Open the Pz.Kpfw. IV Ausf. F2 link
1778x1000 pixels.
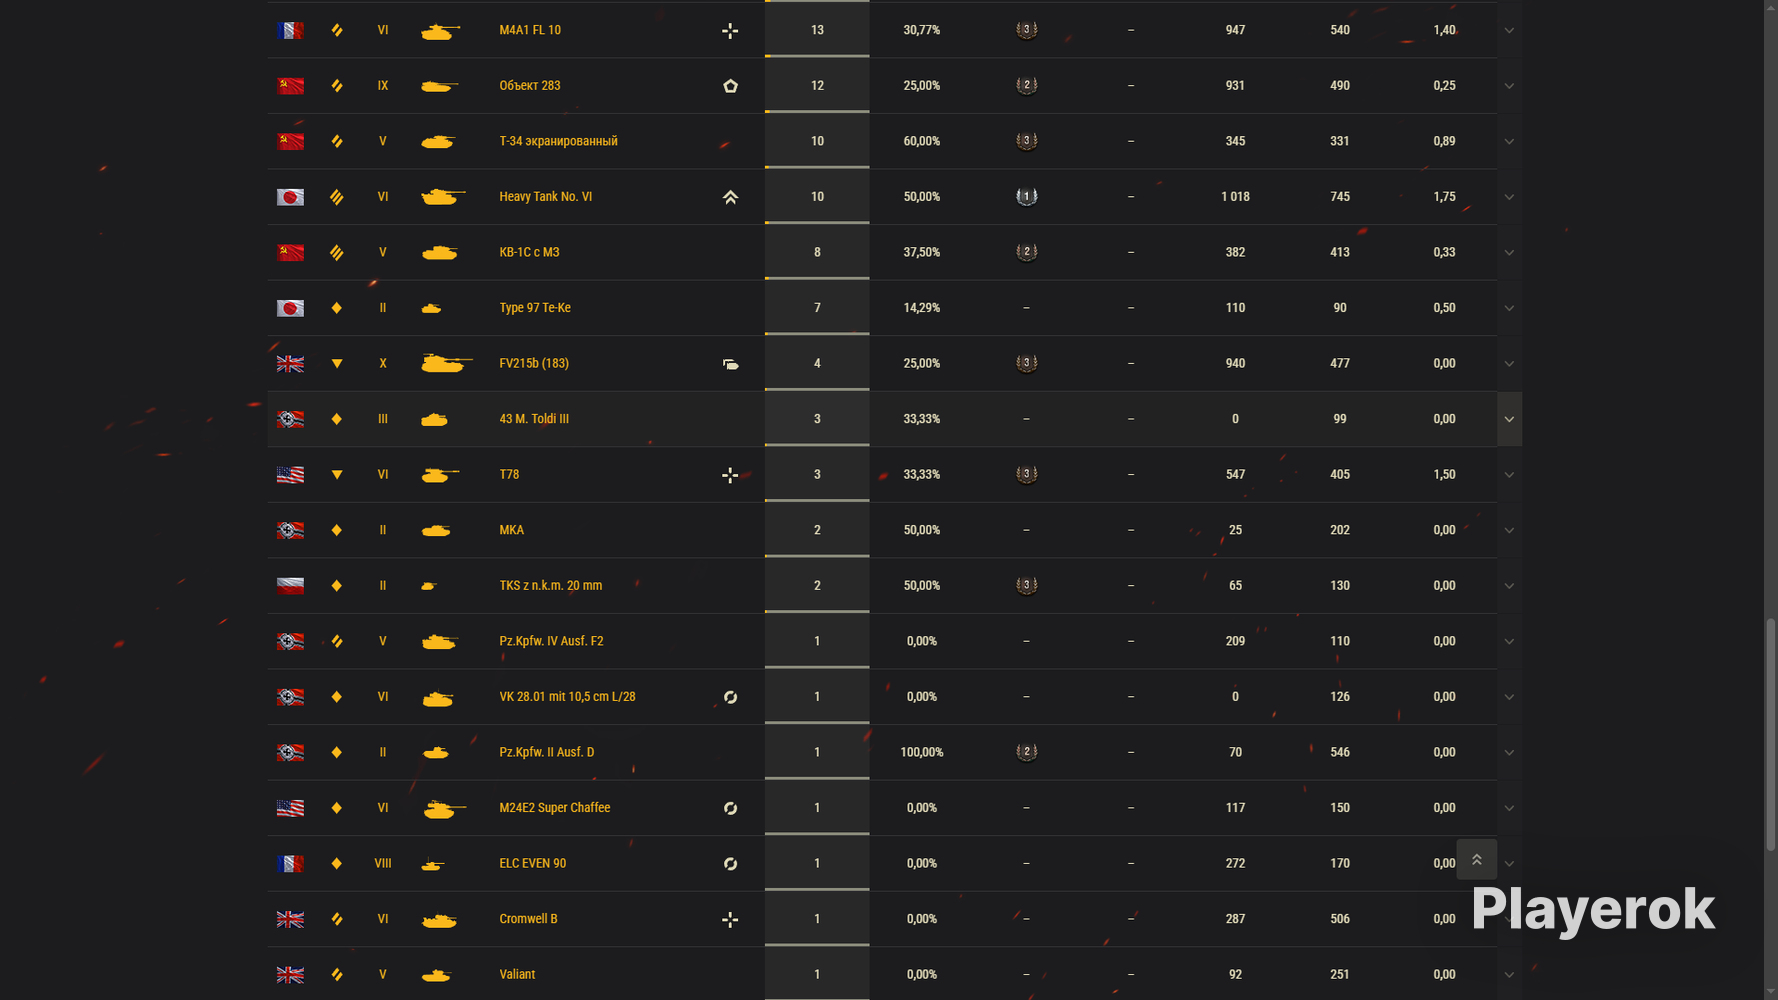click(551, 641)
